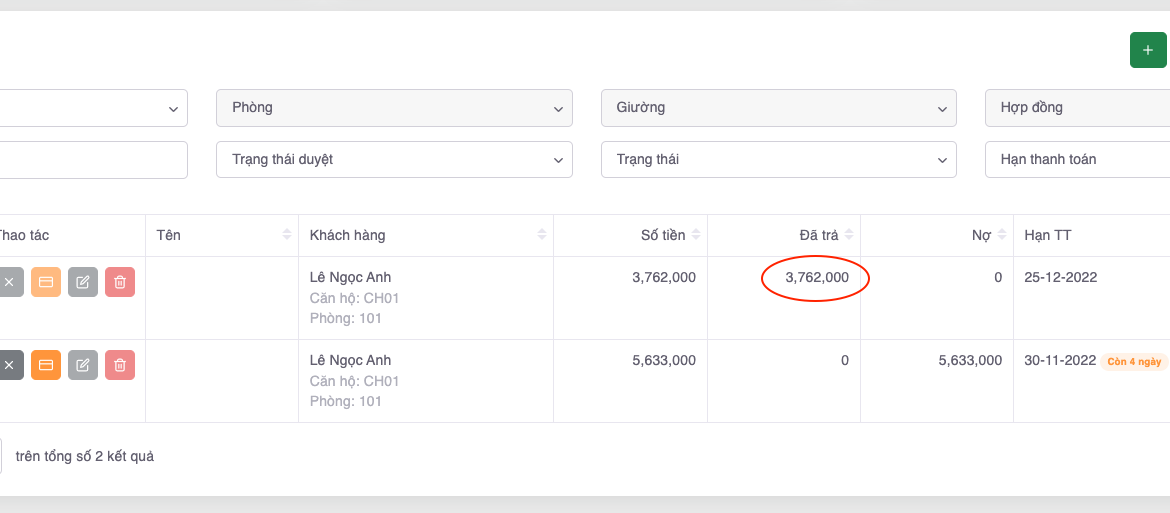The width and height of the screenshot is (1170, 513).
Task: Click the Hạn thanh toán date field
Action: [x=1077, y=160]
